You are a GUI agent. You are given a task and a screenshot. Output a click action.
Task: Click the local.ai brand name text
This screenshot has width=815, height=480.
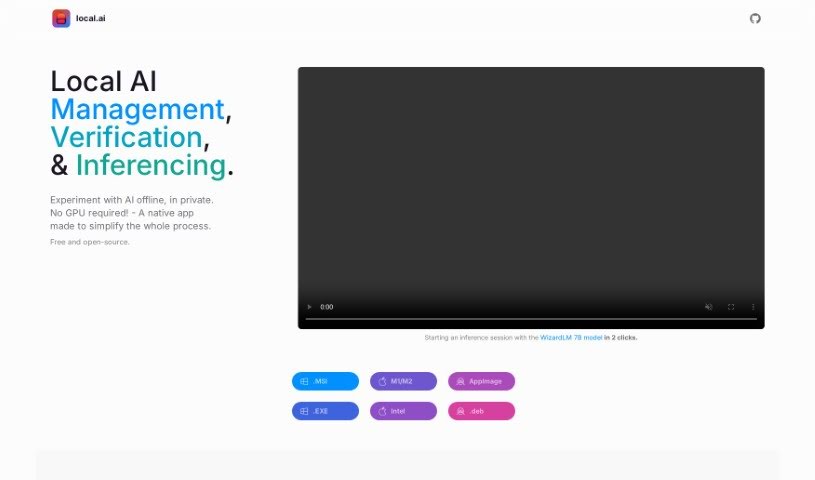(x=90, y=18)
